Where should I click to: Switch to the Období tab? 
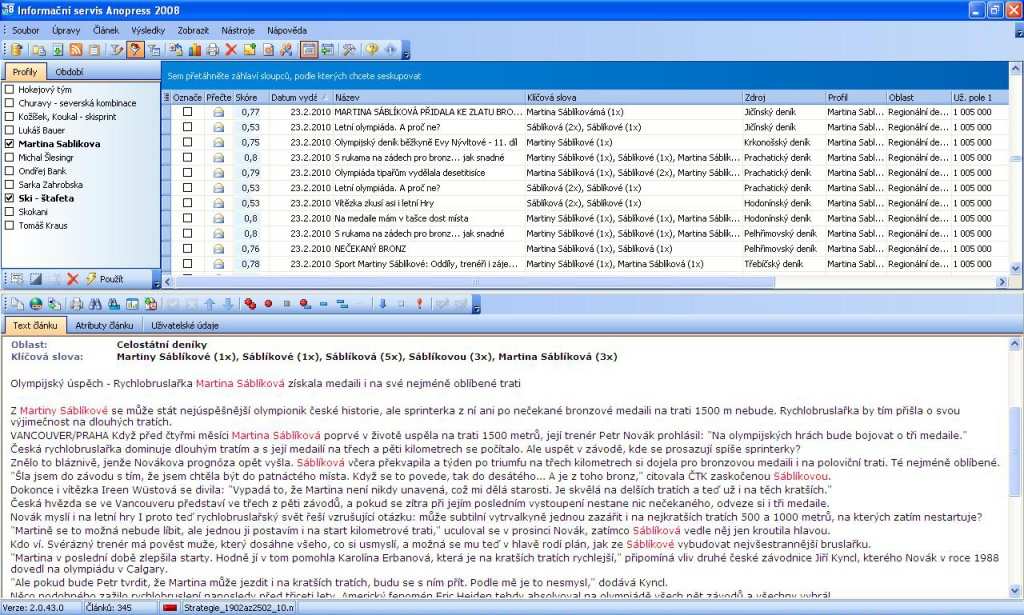click(x=69, y=72)
